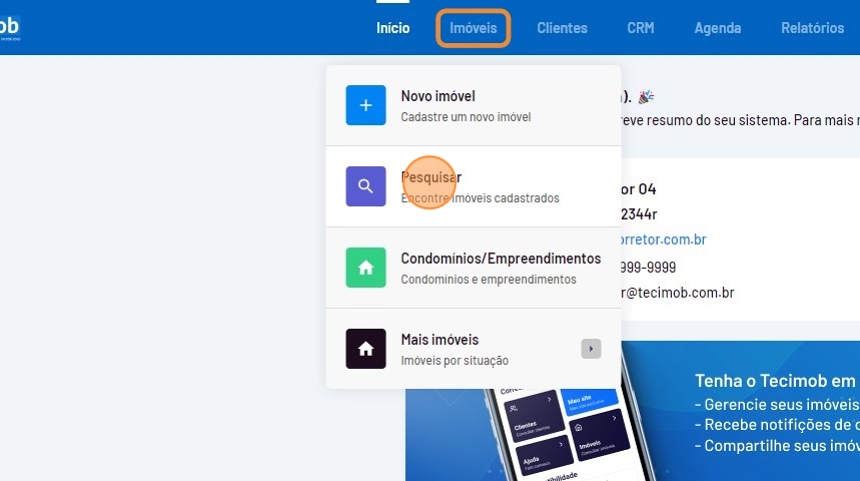860x481 pixels.
Task: Choose Pesquisar from the dropdown list
Action: coord(431,177)
